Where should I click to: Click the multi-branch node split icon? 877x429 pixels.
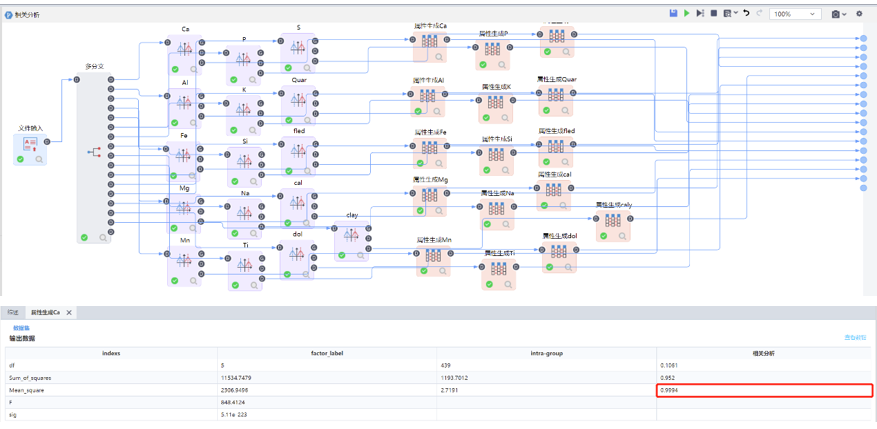pos(95,152)
